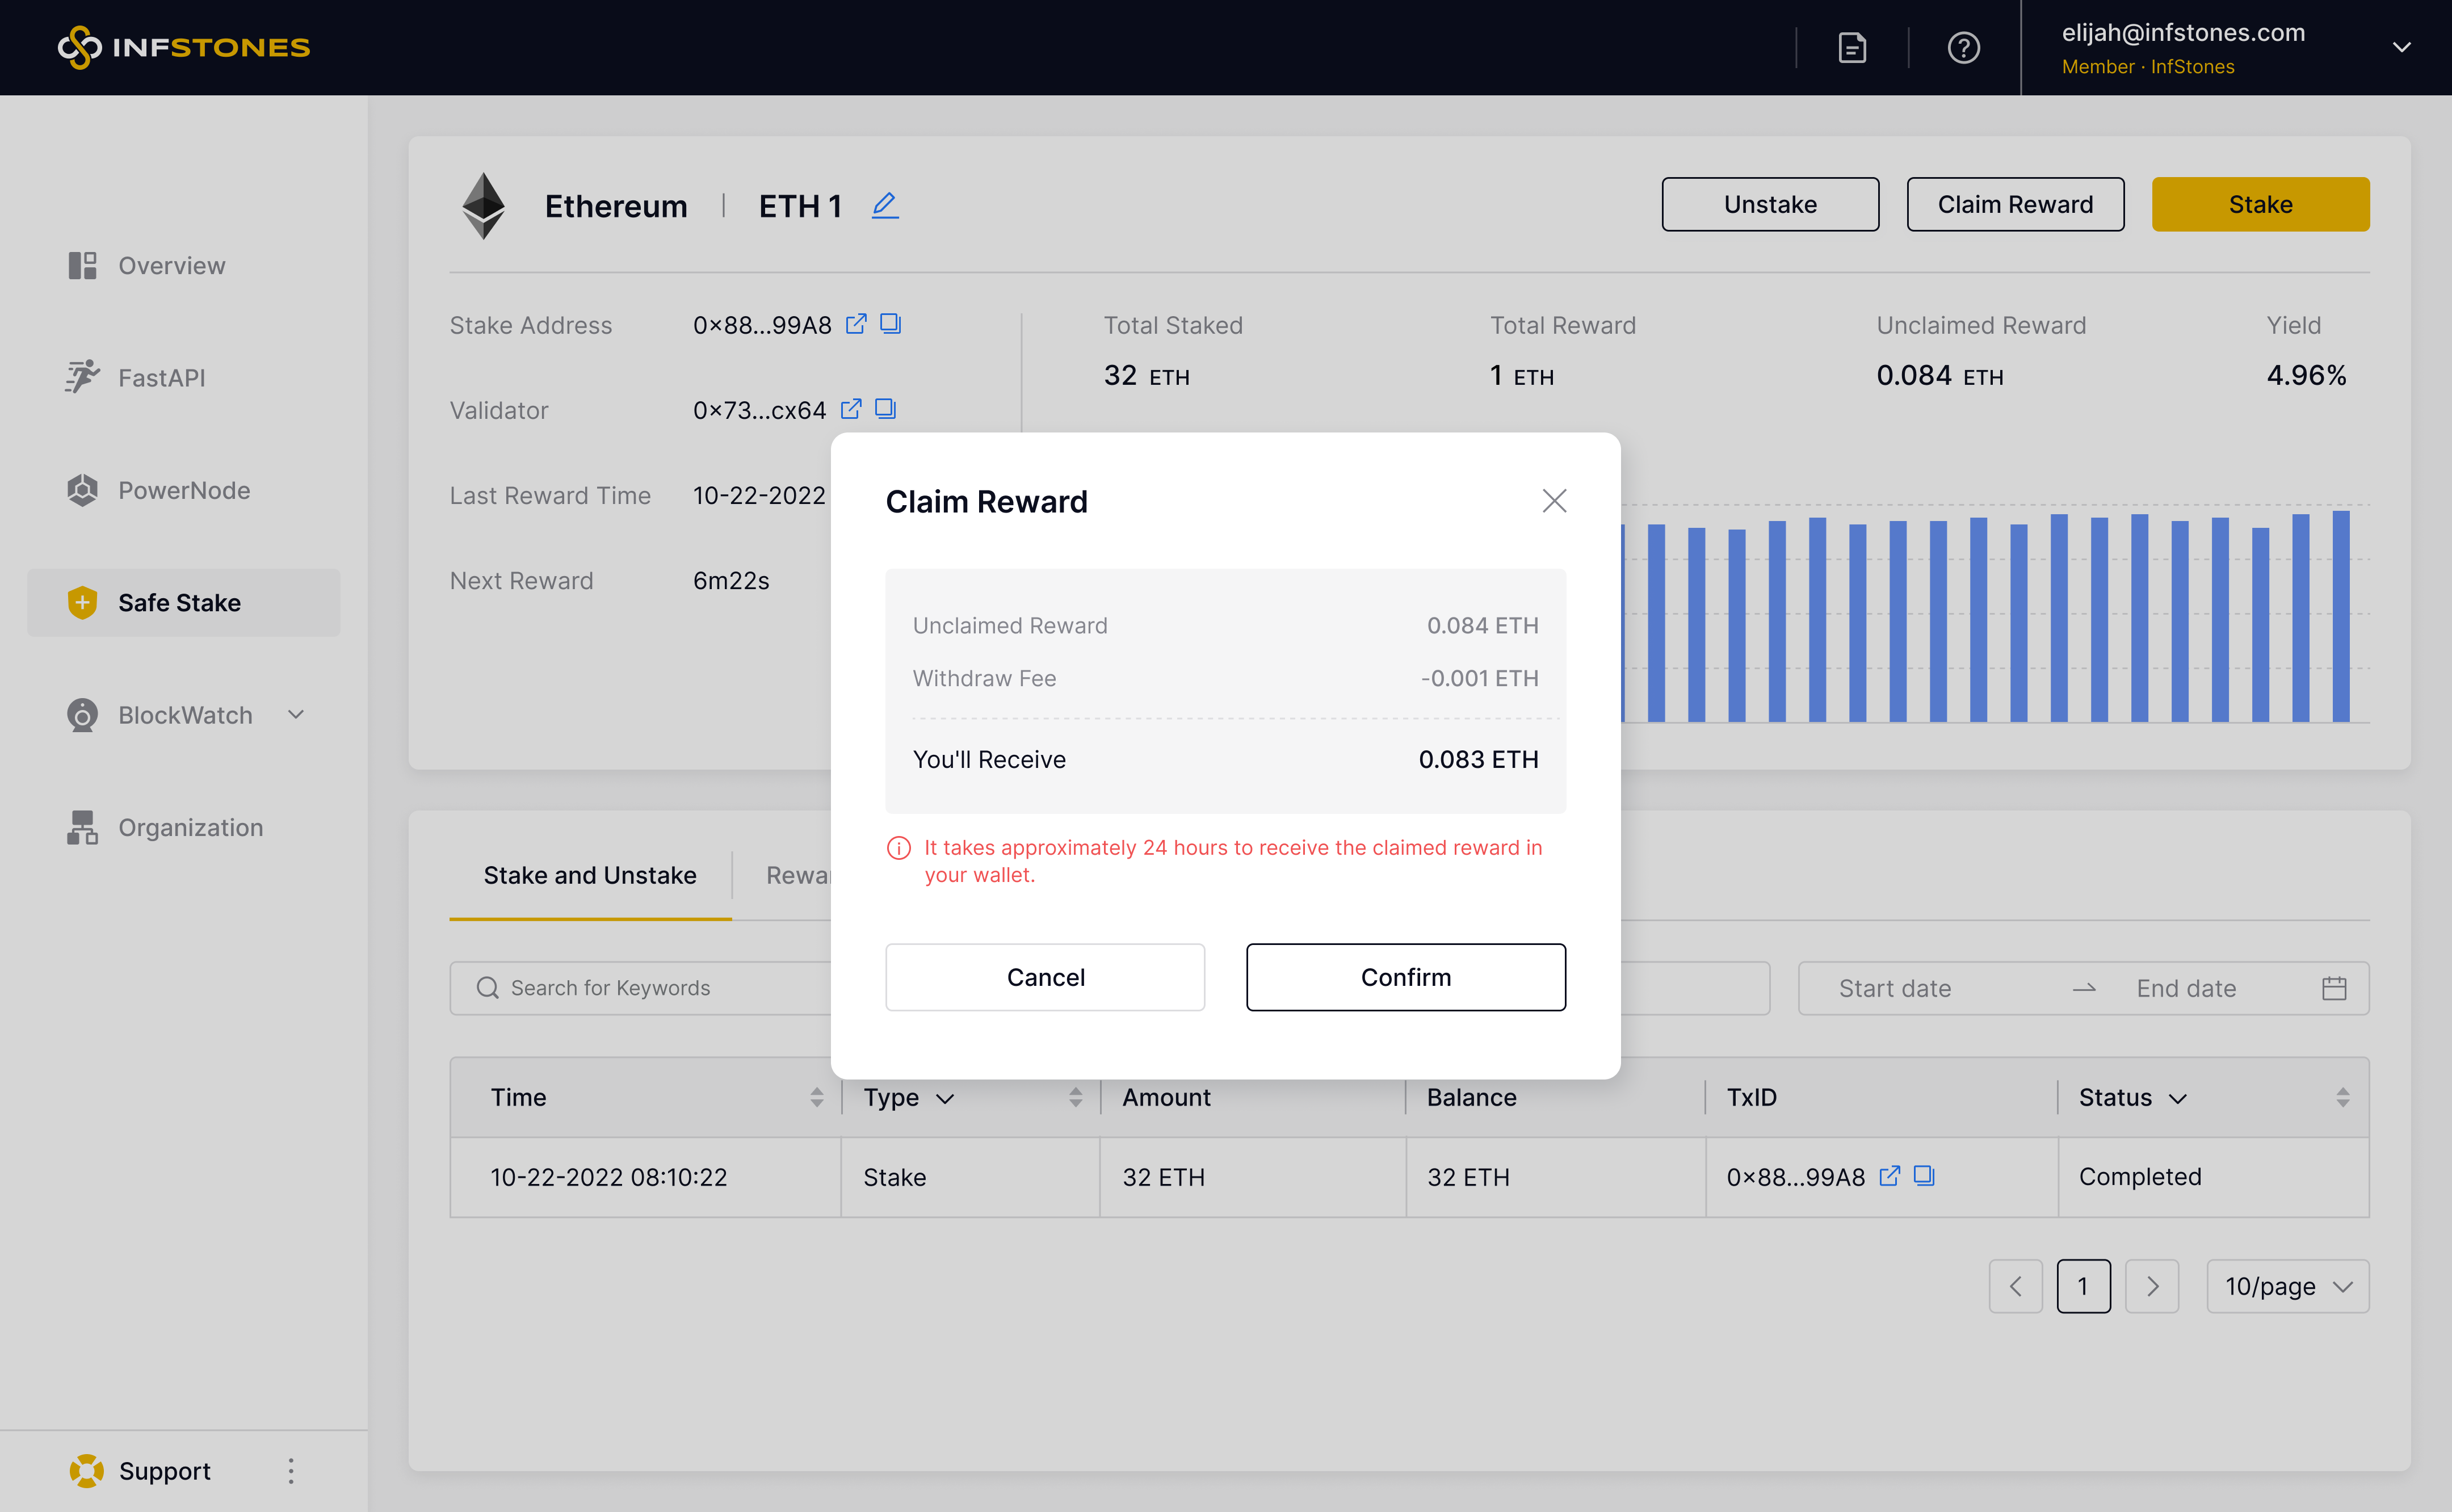Copy the Stake Address value

(890, 324)
